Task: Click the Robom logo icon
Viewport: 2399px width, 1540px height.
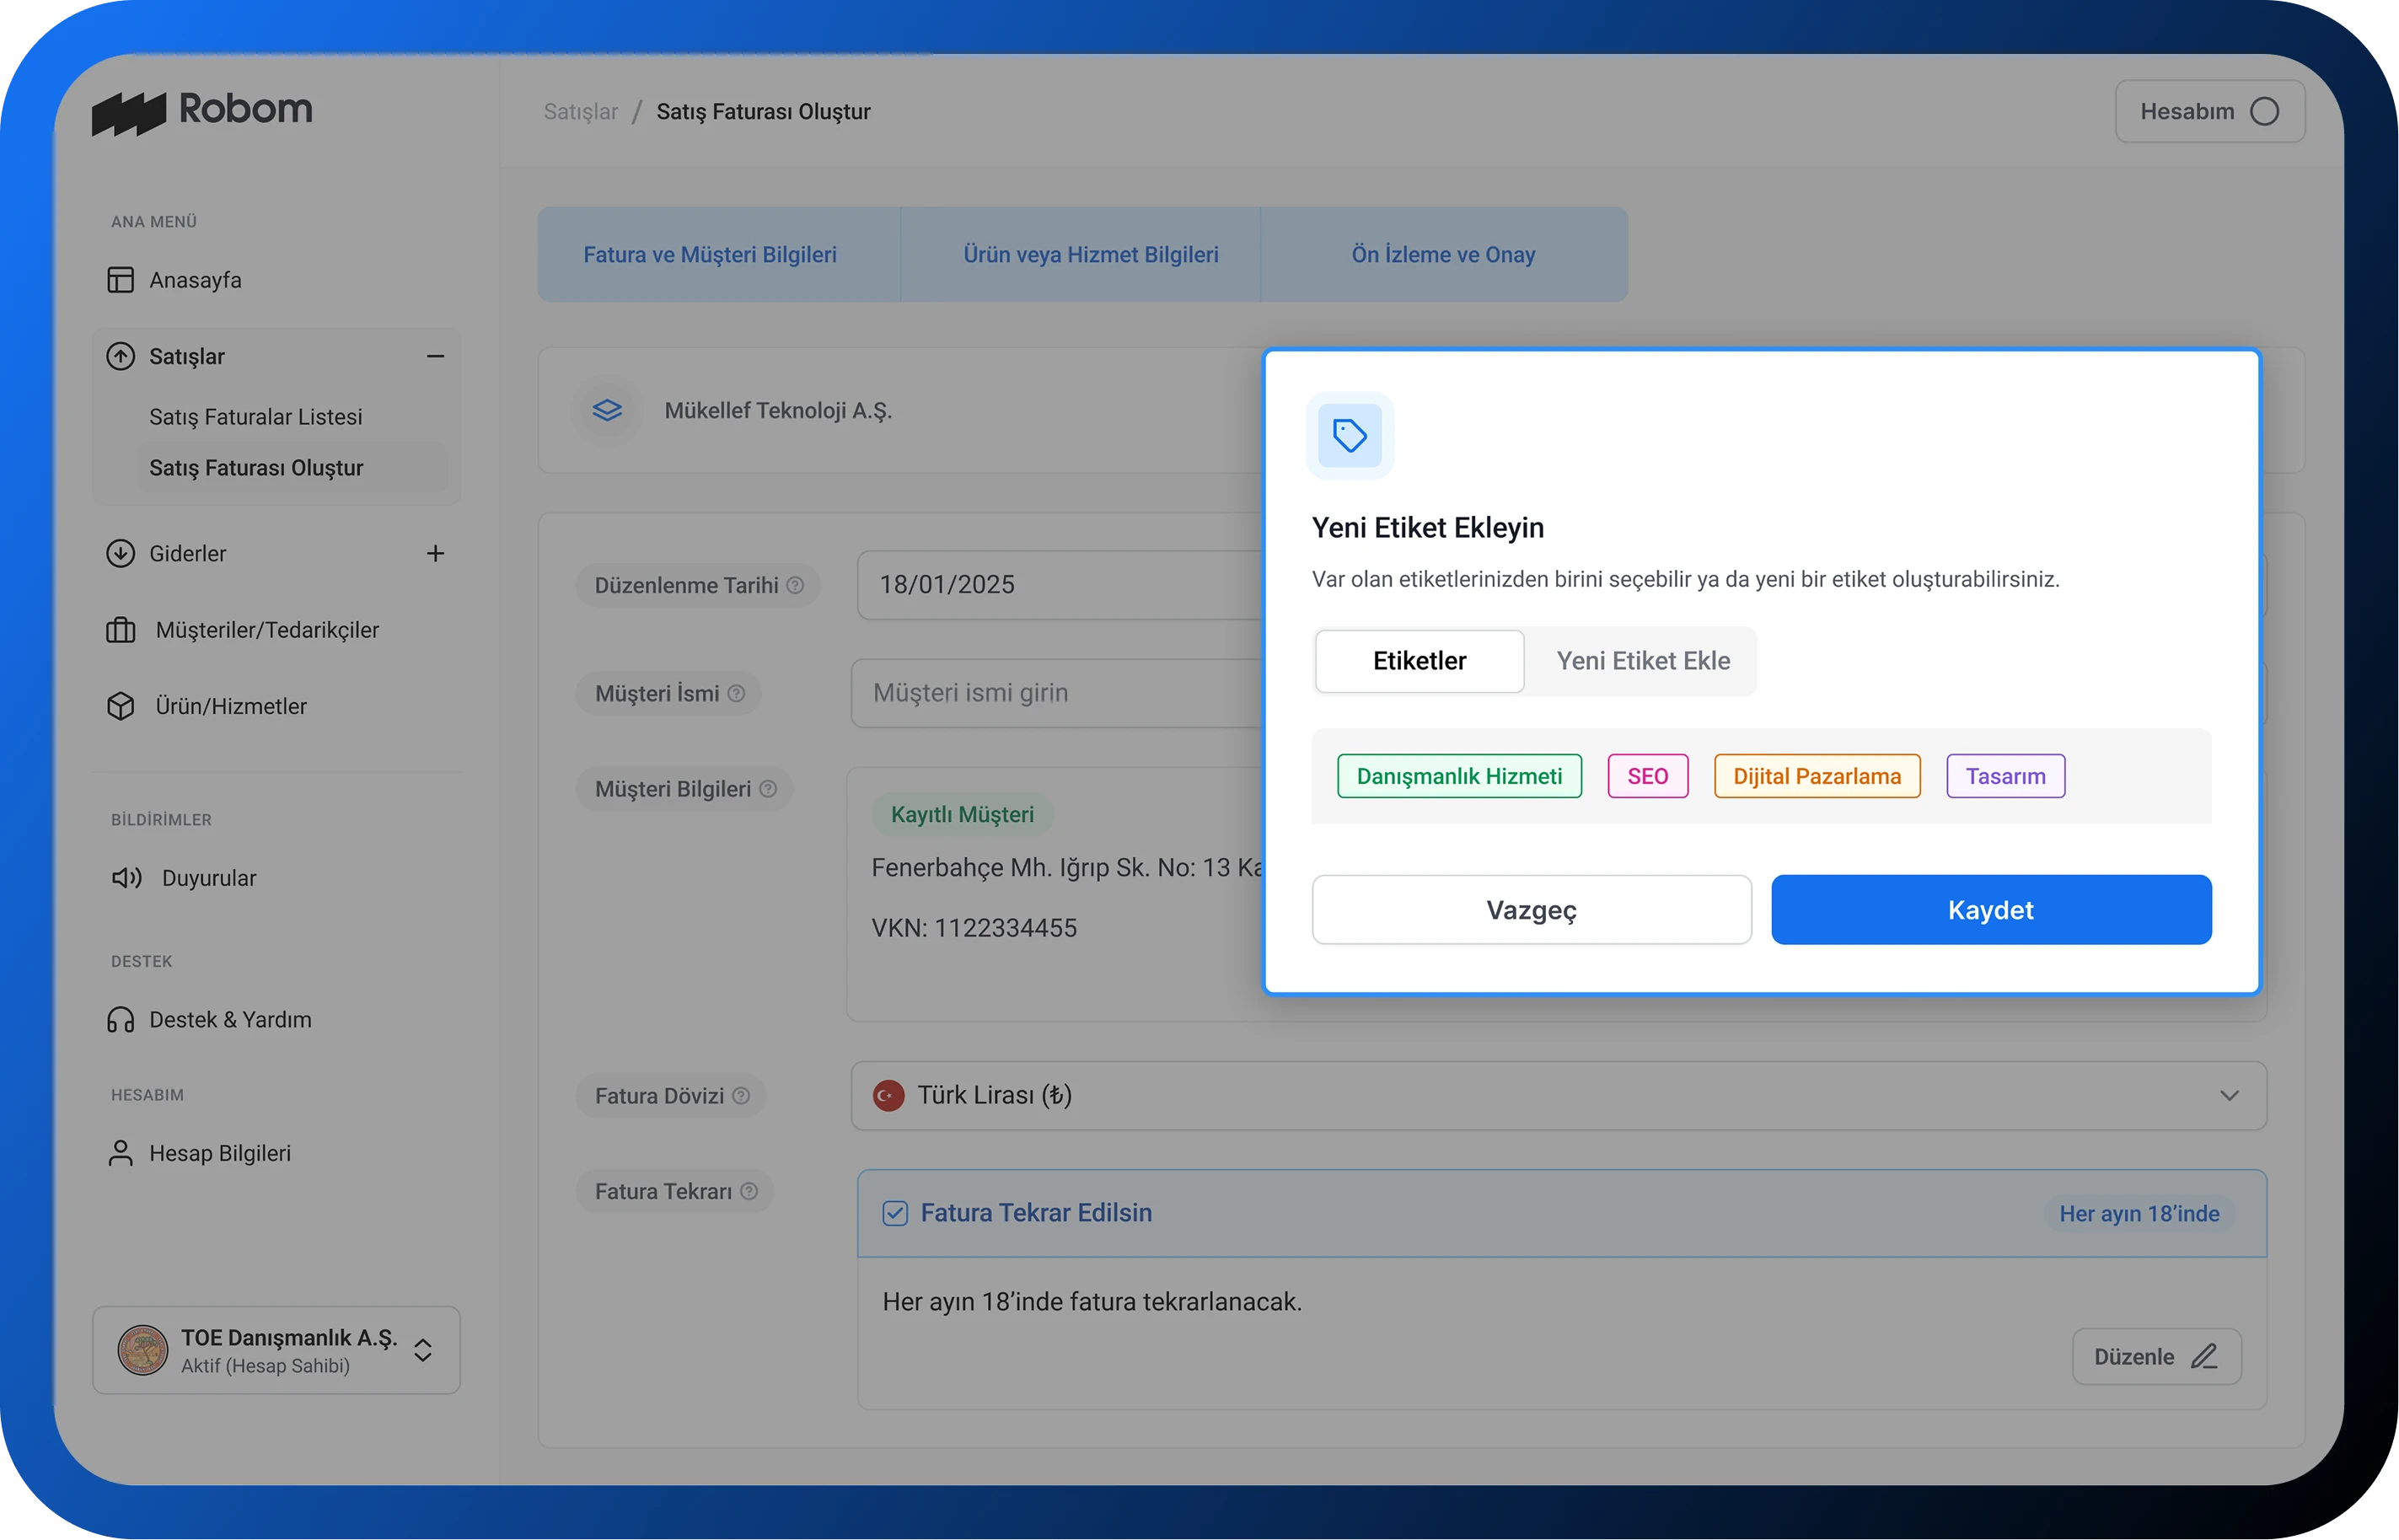Action: (x=128, y=112)
